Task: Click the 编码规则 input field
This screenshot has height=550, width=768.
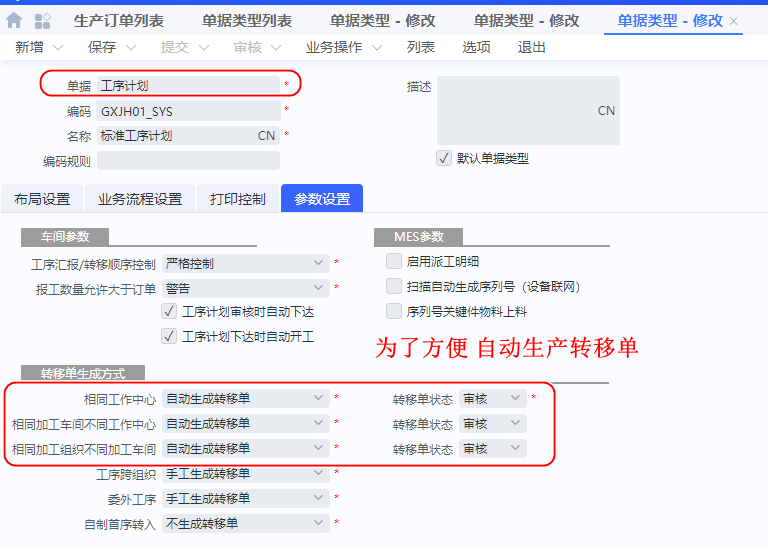Action: point(188,161)
